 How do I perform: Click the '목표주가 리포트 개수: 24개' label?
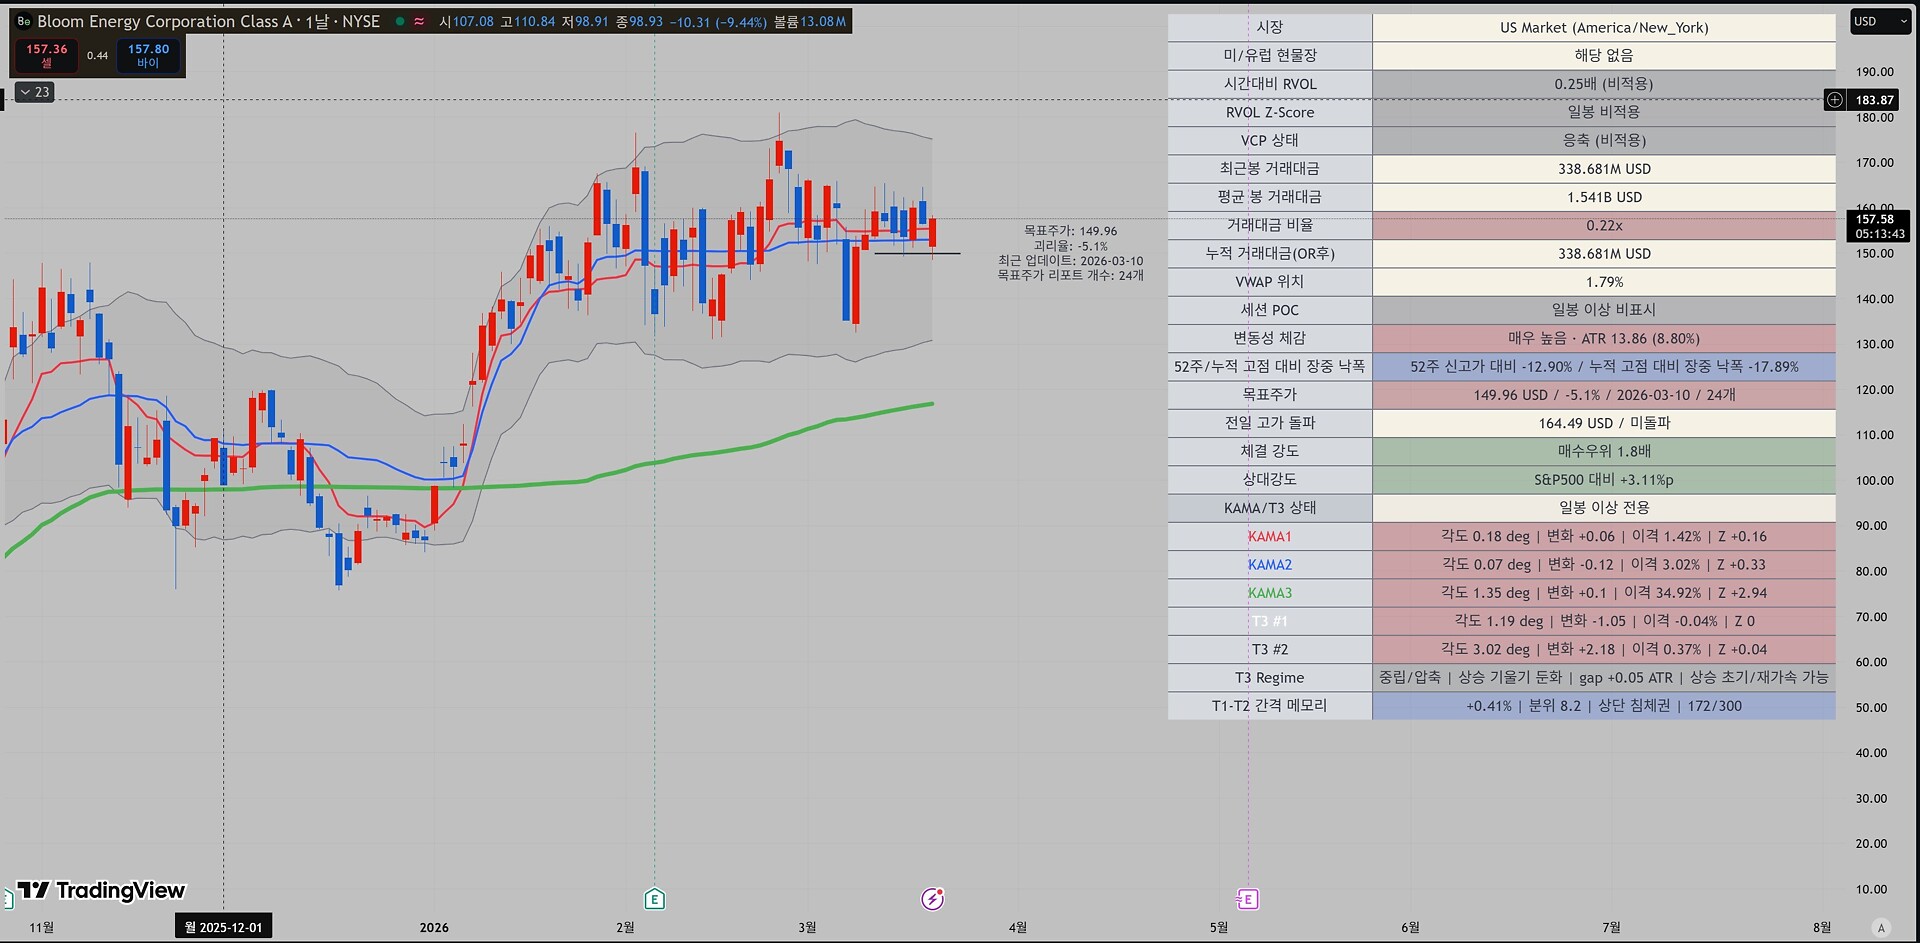point(1070,275)
